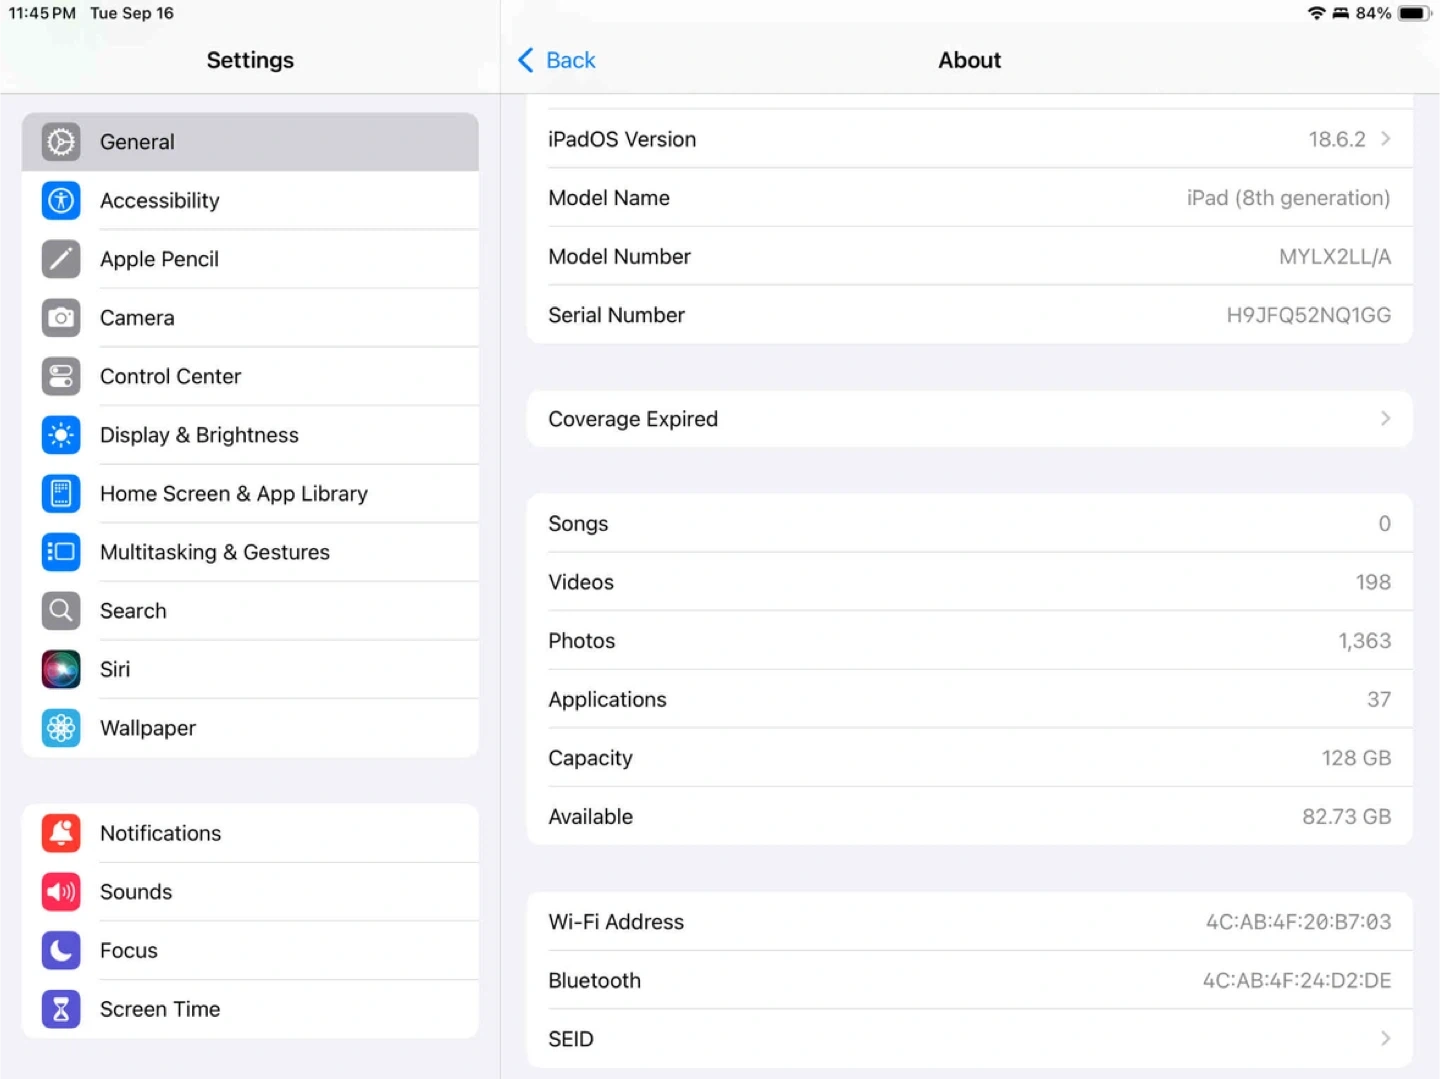
Task: Tap the Siri icon
Action: pyautogui.click(x=61, y=669)
